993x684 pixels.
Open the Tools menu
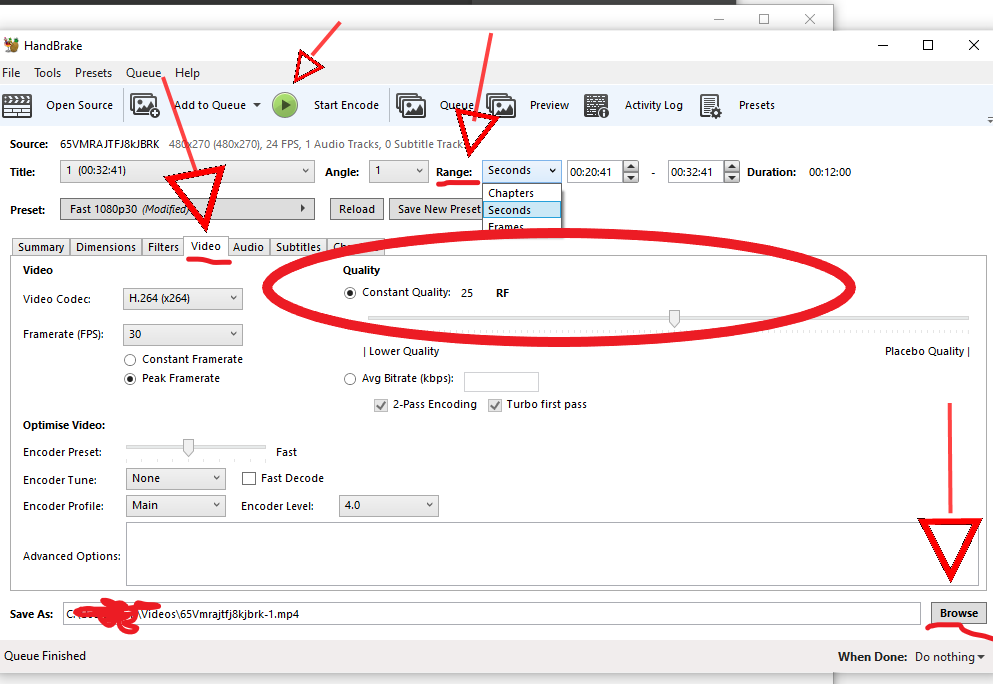click(x=47, y=73)
